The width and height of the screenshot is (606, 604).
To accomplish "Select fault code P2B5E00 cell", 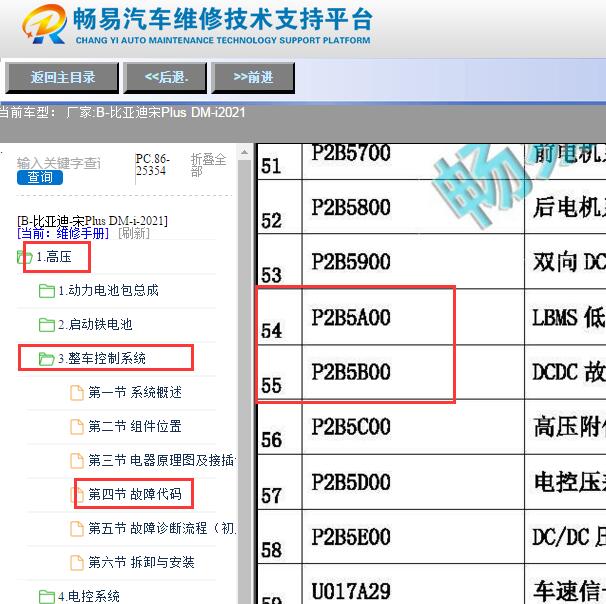I will click(413, 536).
